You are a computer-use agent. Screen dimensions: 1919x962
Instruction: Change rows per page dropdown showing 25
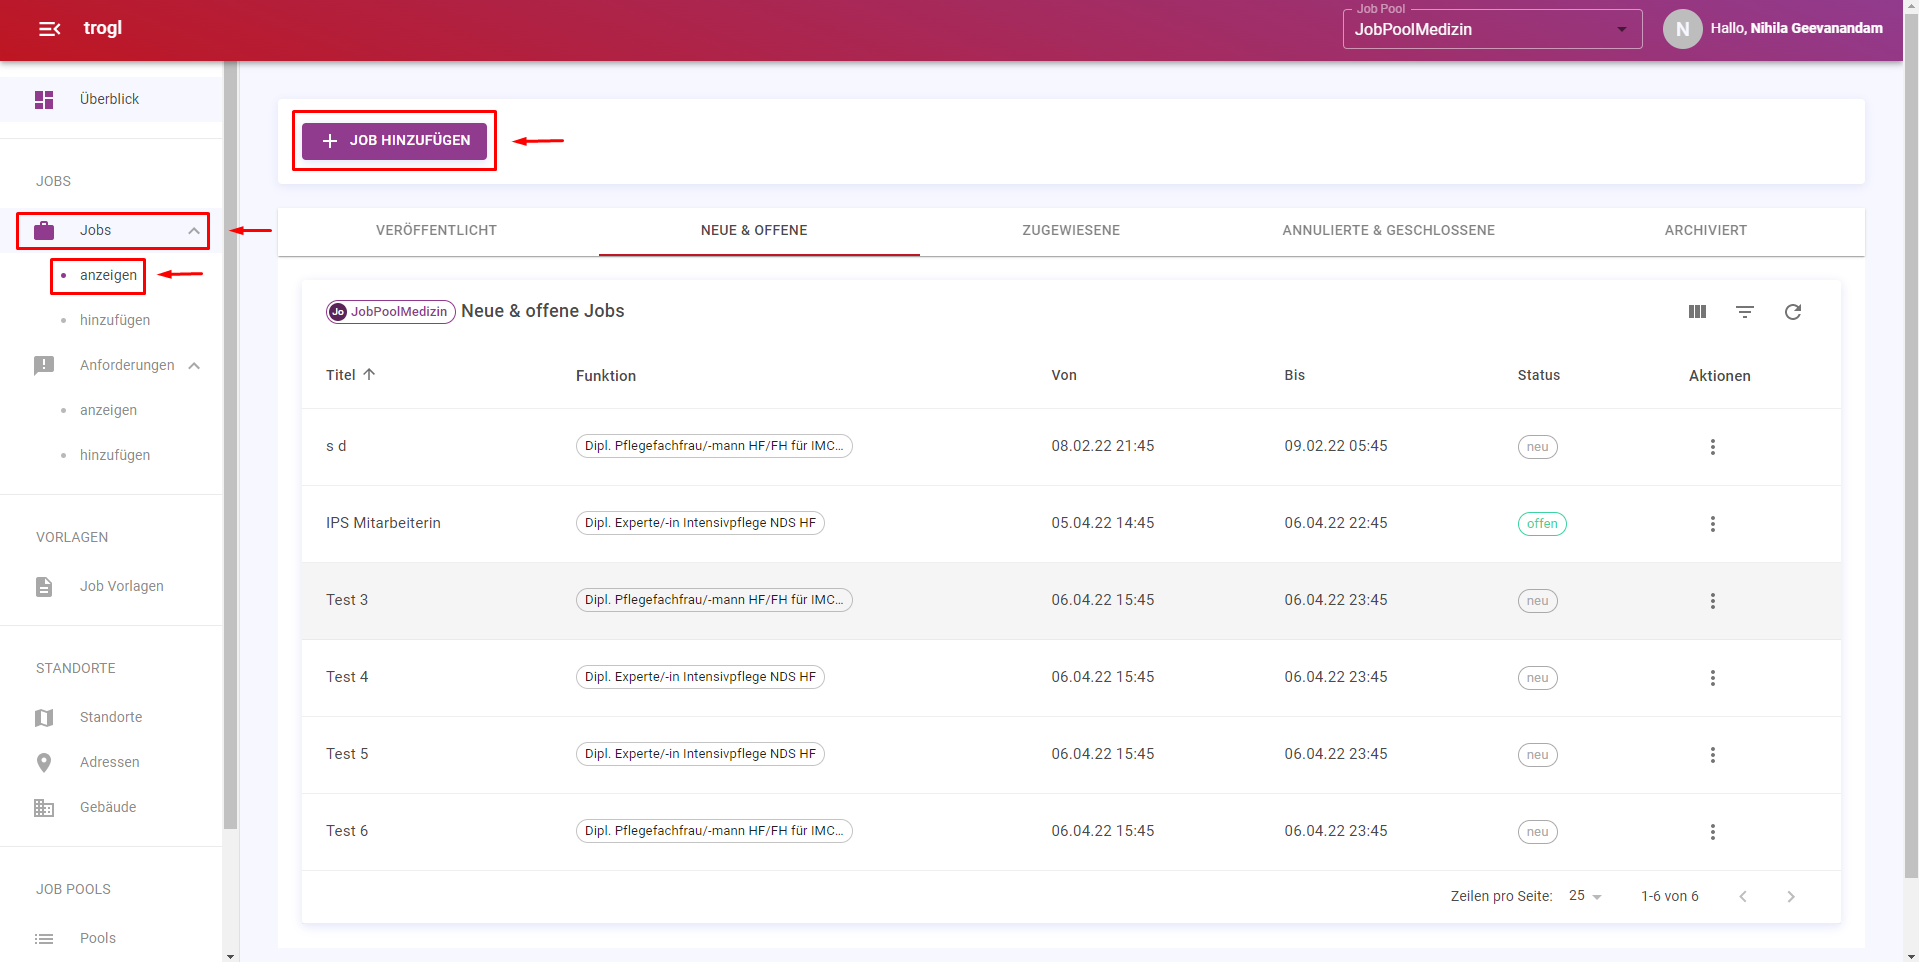coord(1585,896)
